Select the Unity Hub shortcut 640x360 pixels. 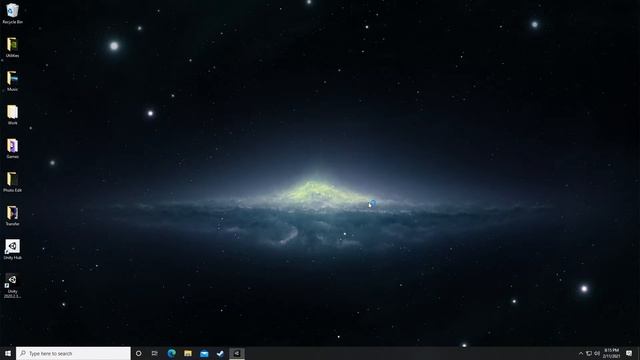[x=12, y=249]
